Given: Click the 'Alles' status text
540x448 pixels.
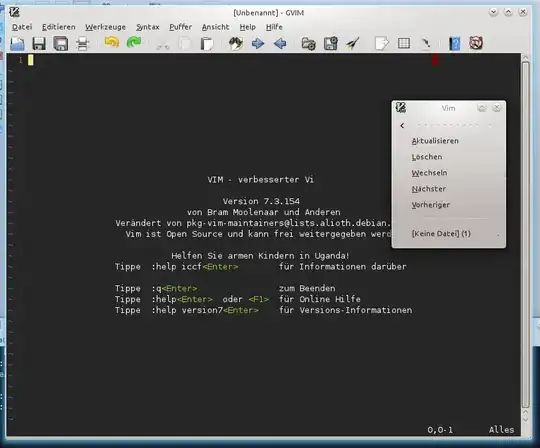Looking at the screenshot, I should tap(501, 430).
